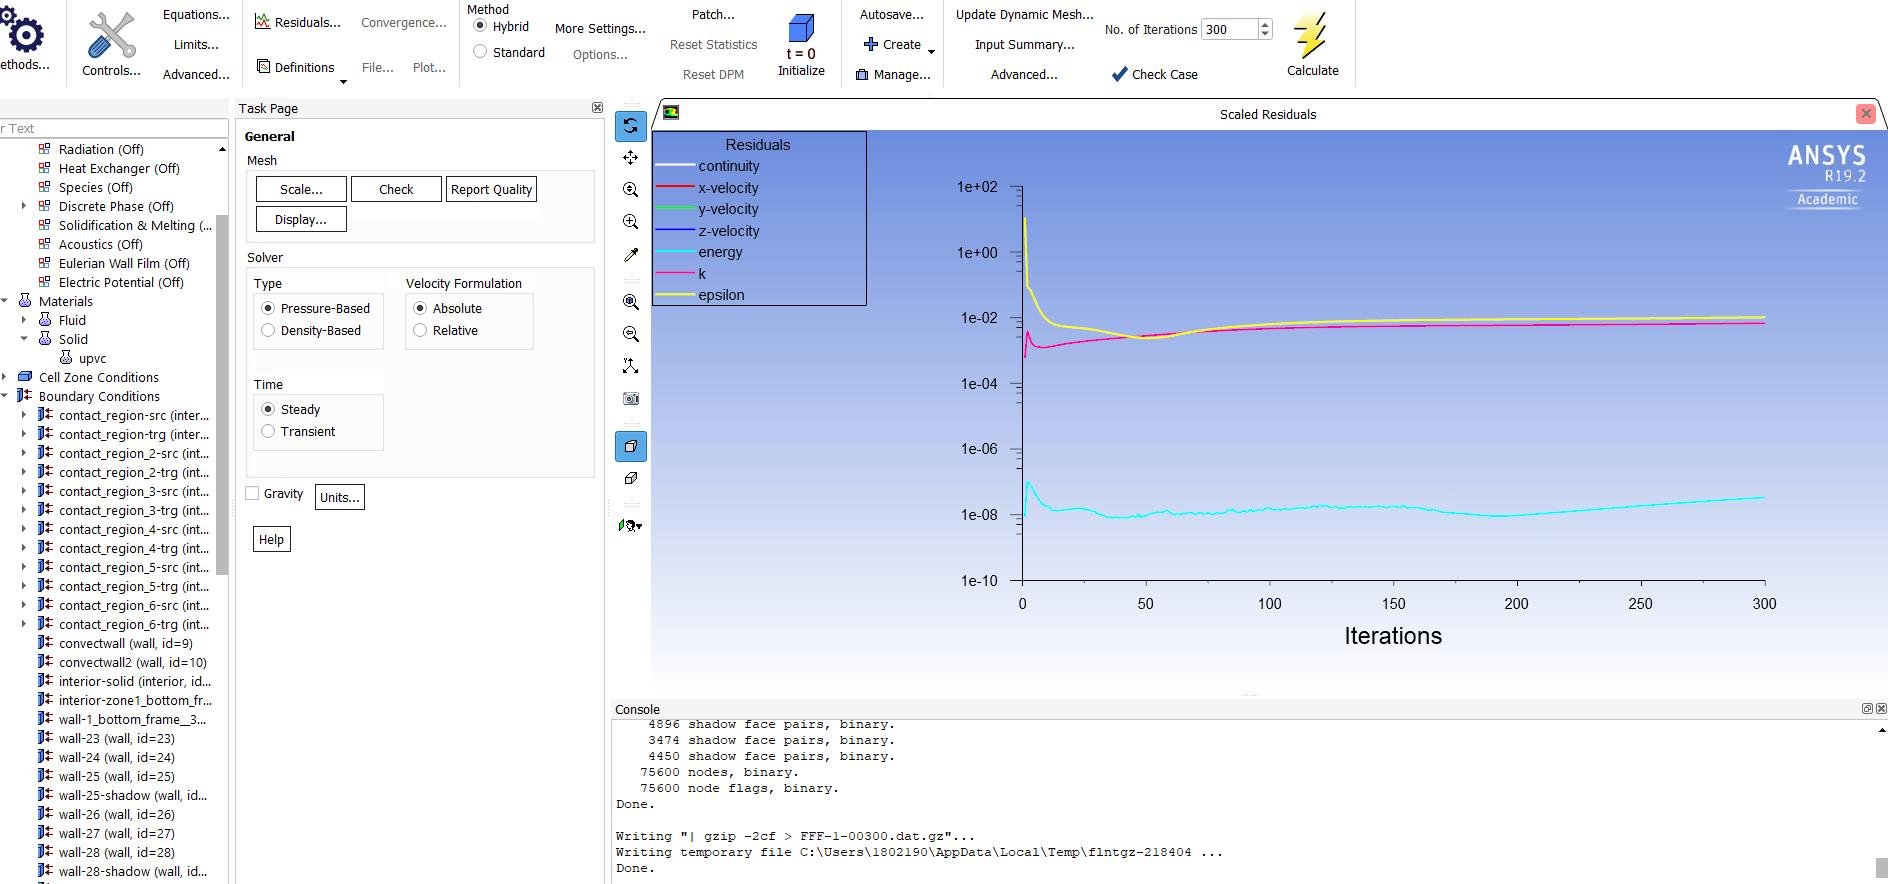
Task: Click the Console float icon
Action: (x=1867, y=708)
